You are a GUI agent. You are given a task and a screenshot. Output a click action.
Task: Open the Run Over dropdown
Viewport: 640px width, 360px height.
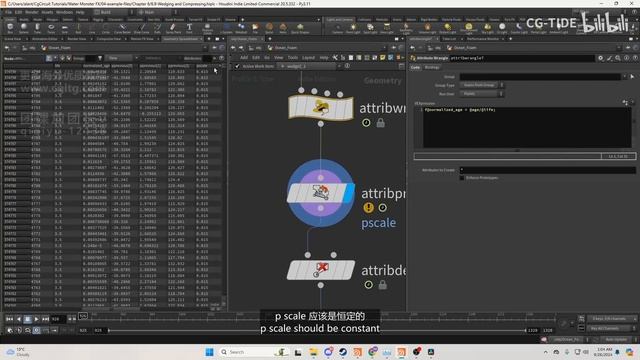[x=482, y=94]
